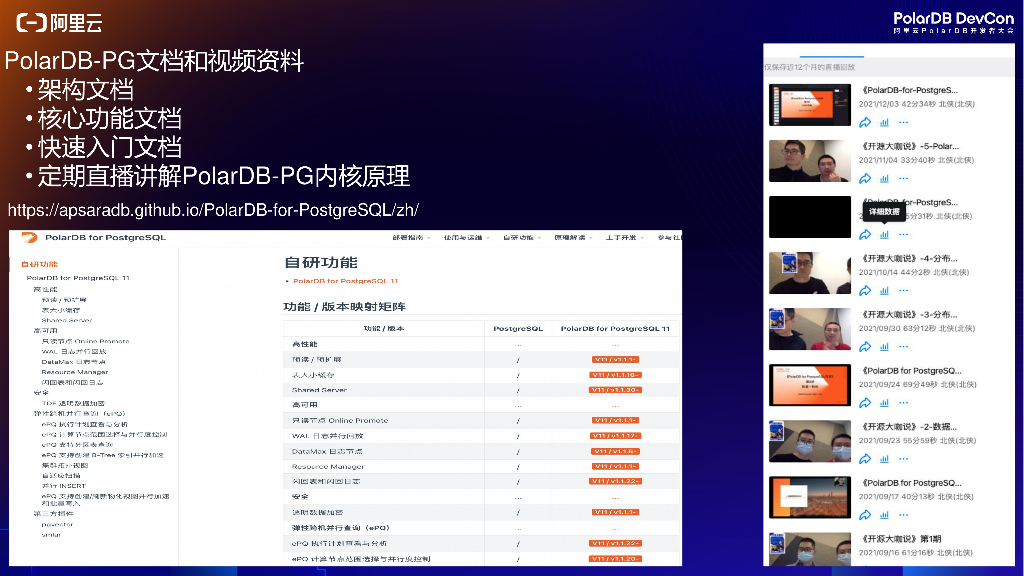Click the PolarDB for PostgreSQL site logo
Viewport: 1024px width, 576px height.
pos(29,238)
